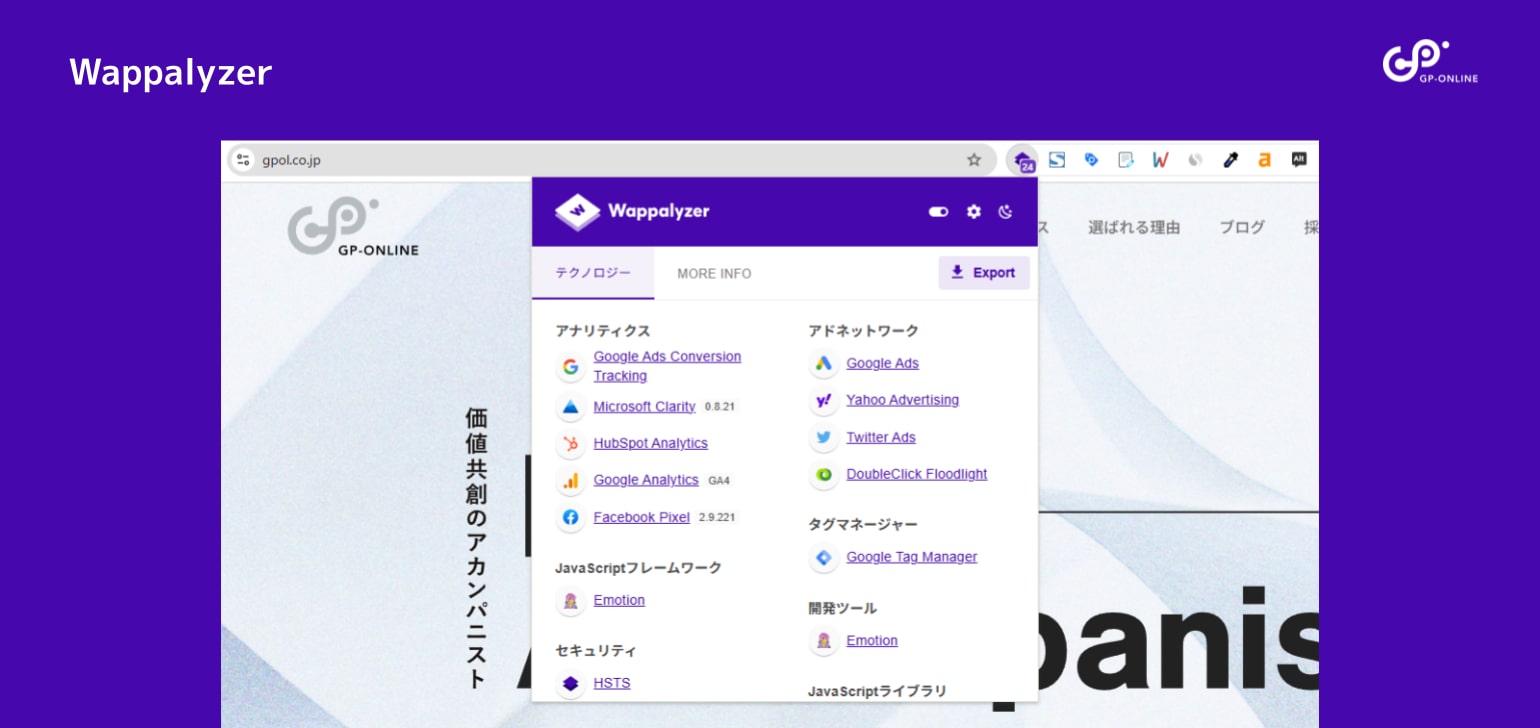The image size is (1540, 728).
Task: Click the site info icon beside gpol.co.jp
Action: [243, 160]
